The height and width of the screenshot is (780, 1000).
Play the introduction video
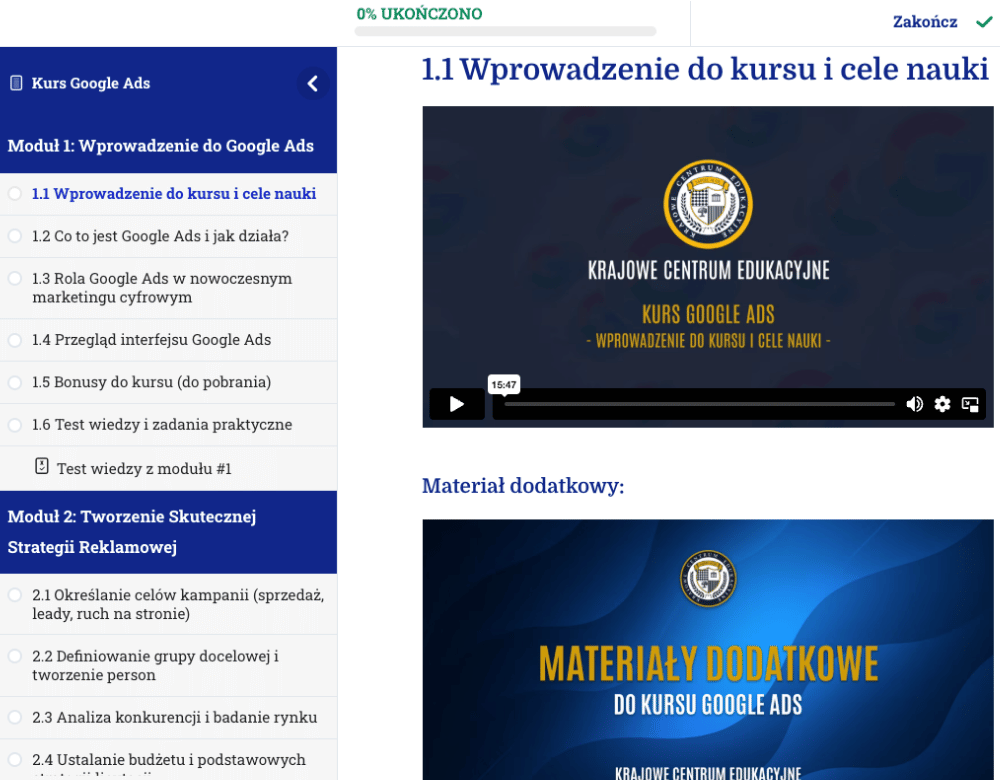click(x=457, y=404)
